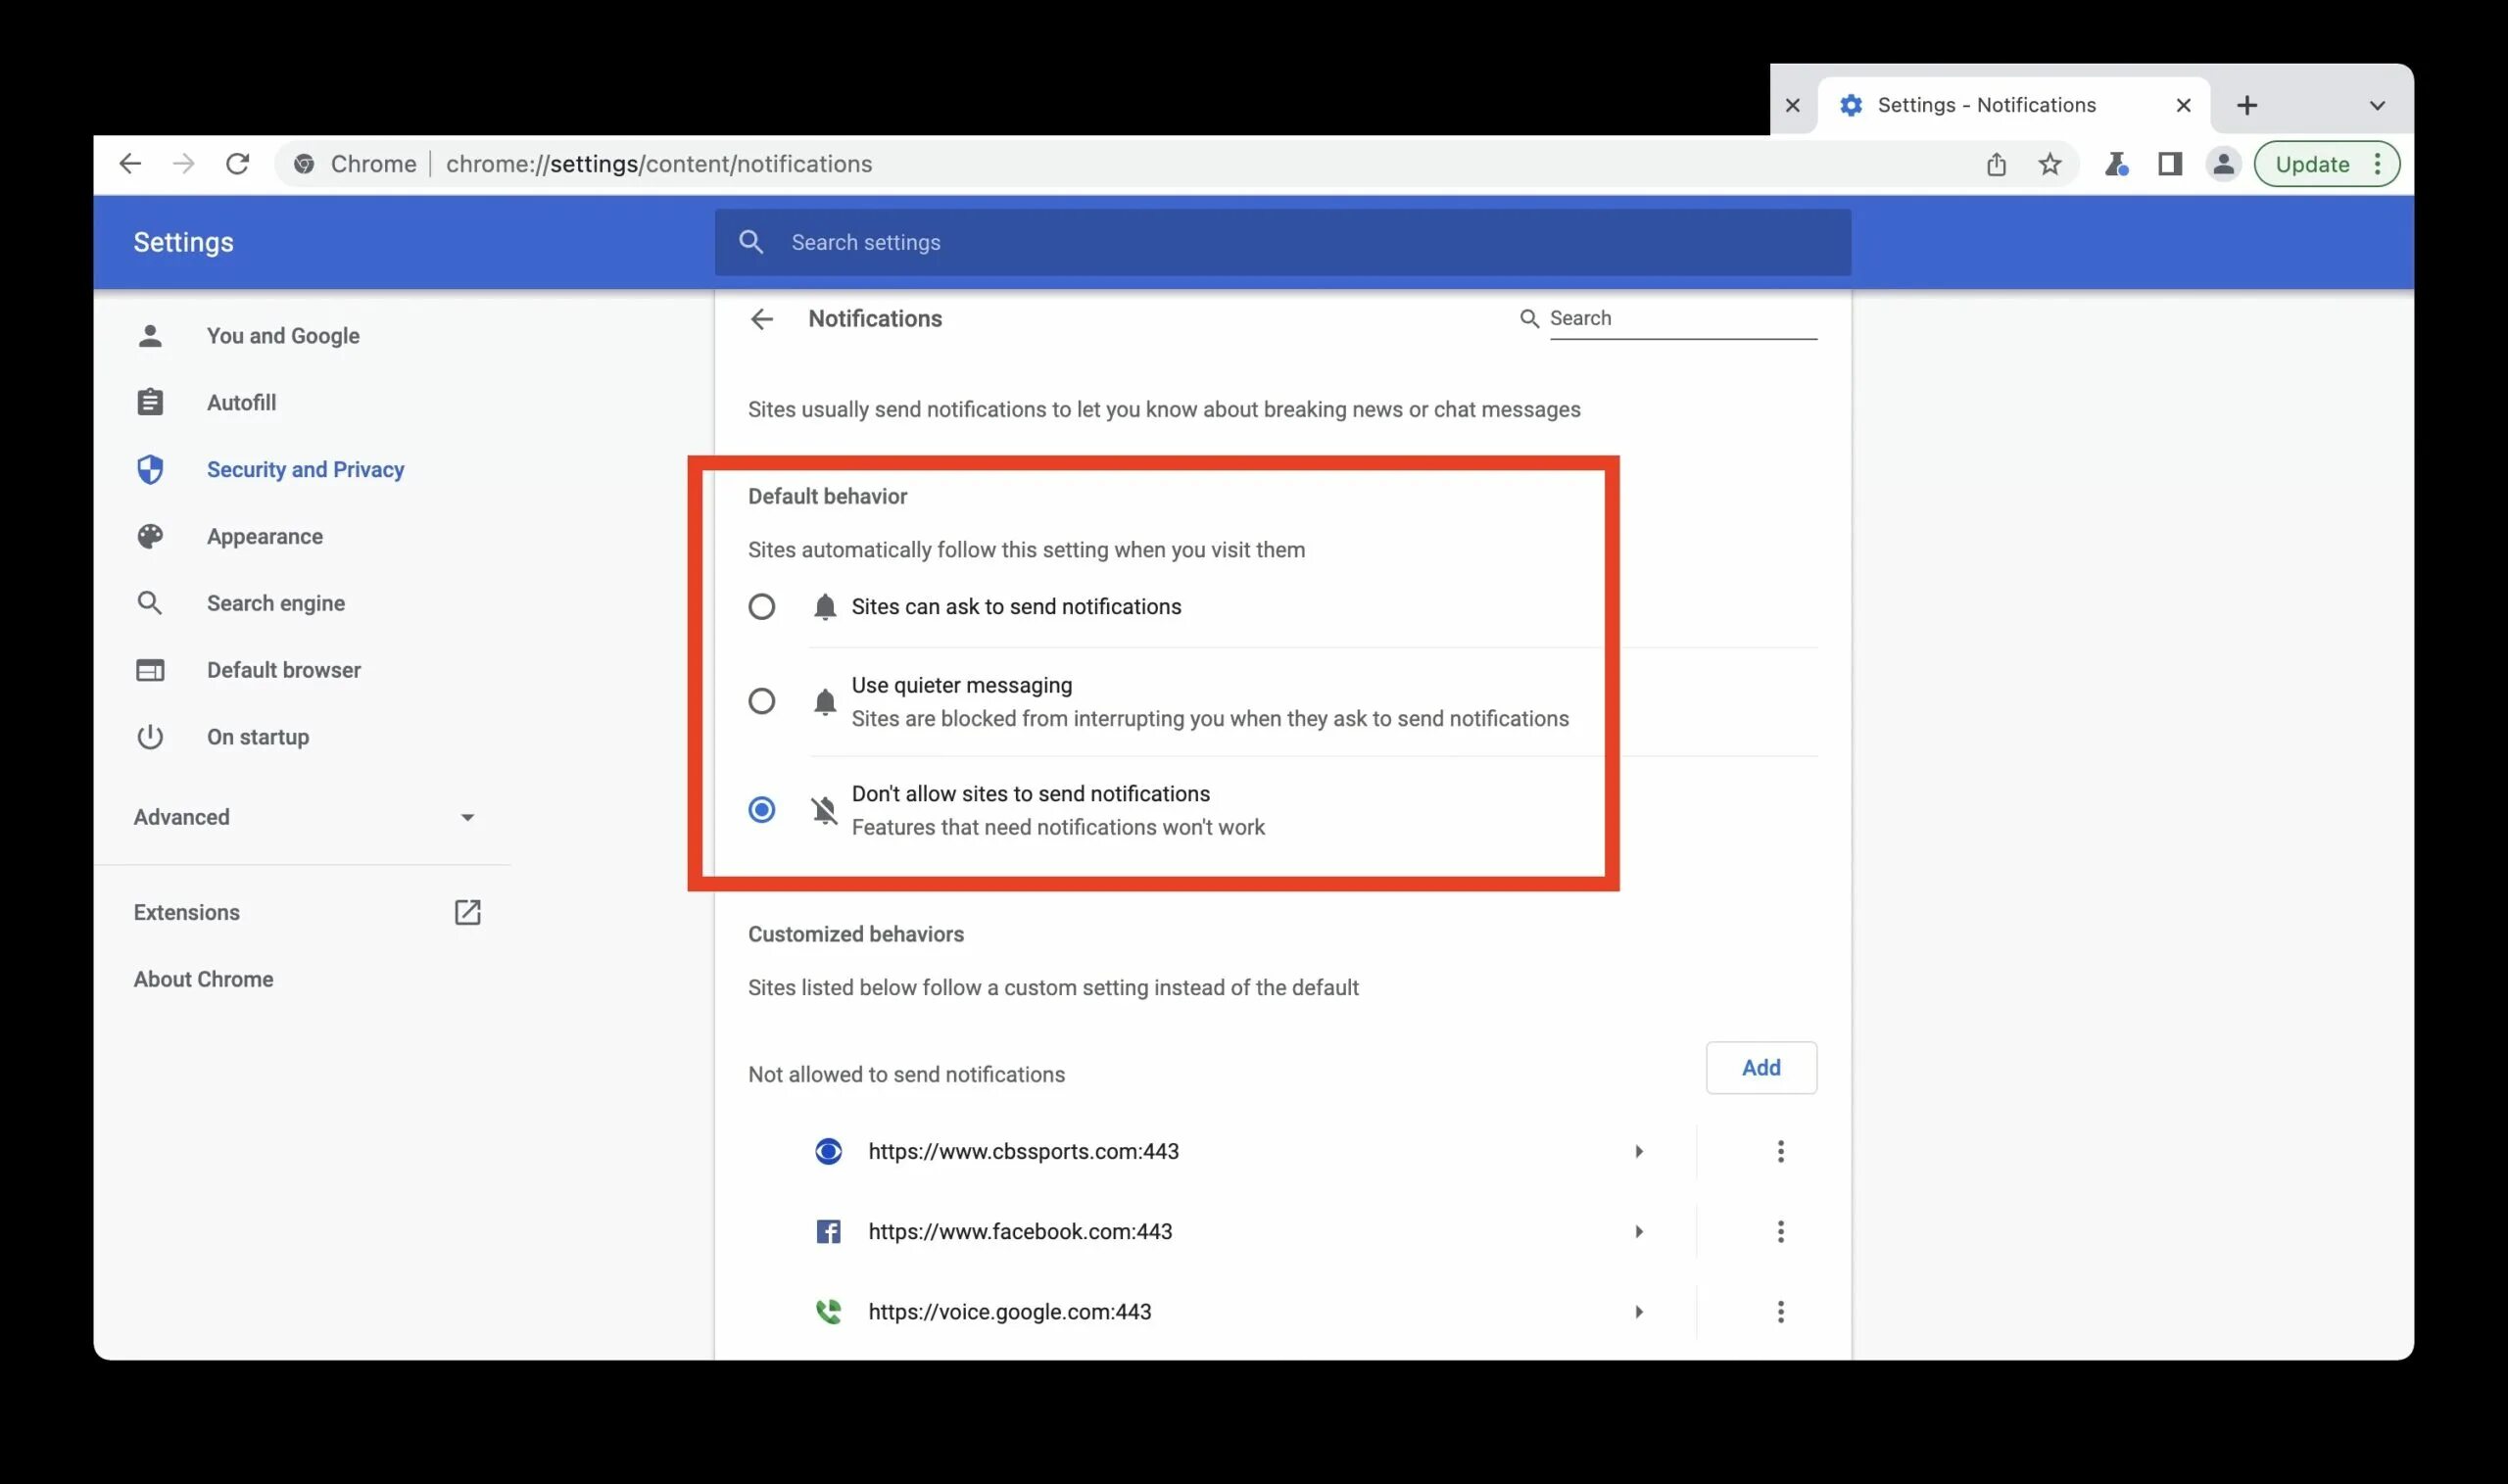
Task: Close the partially hidden adjacent tab
Action: tap(1793, 105)
